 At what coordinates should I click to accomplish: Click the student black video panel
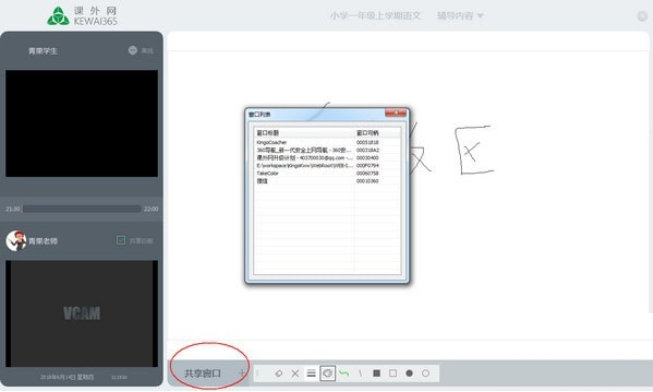click(82, 123)
